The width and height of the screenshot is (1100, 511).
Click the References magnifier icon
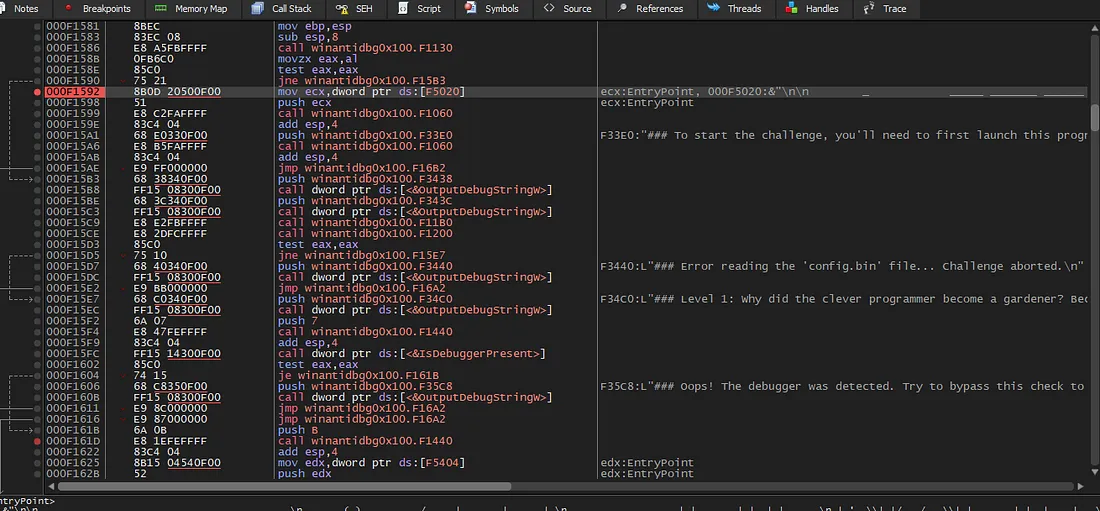pos(621,9)
